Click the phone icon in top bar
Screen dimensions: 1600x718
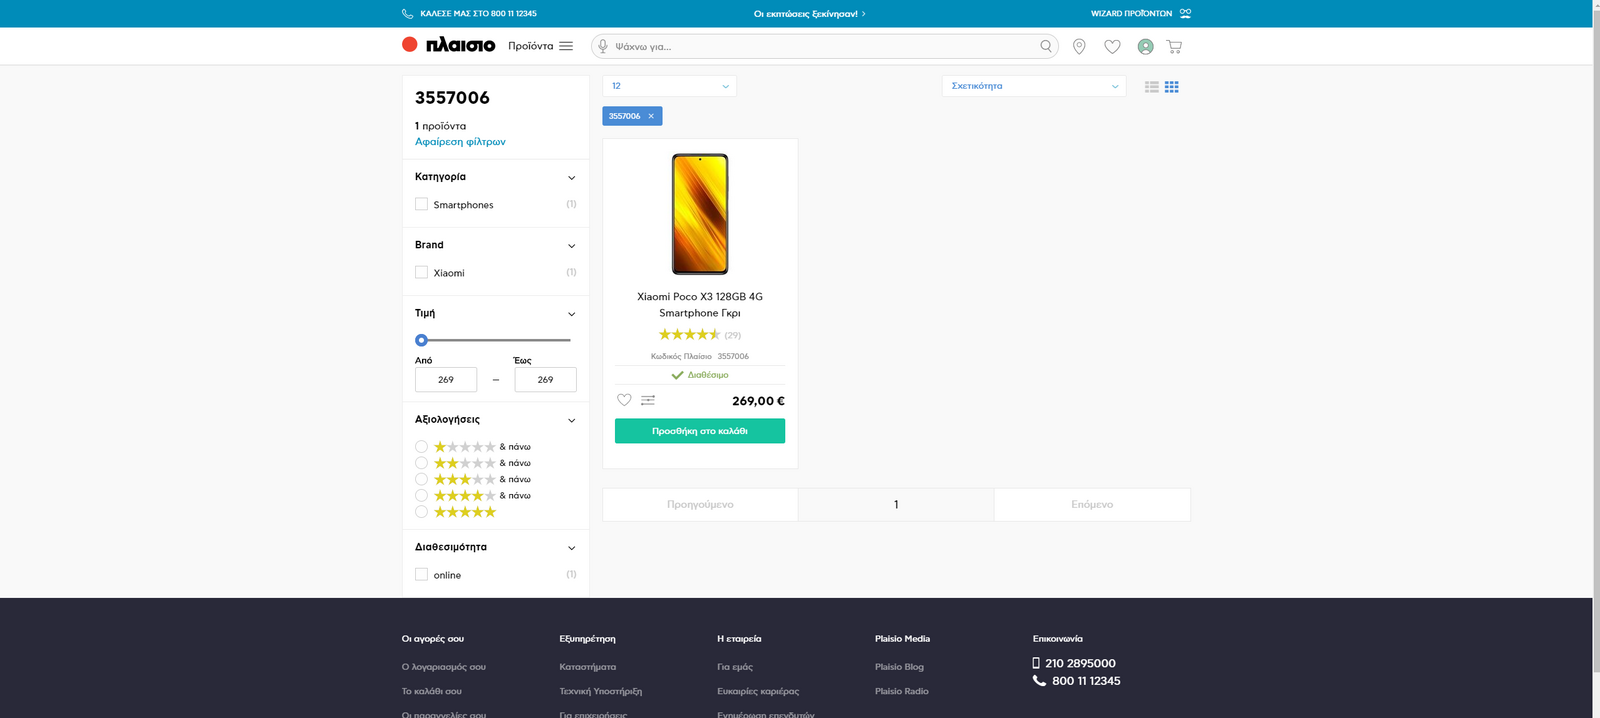tap(407, 14)
